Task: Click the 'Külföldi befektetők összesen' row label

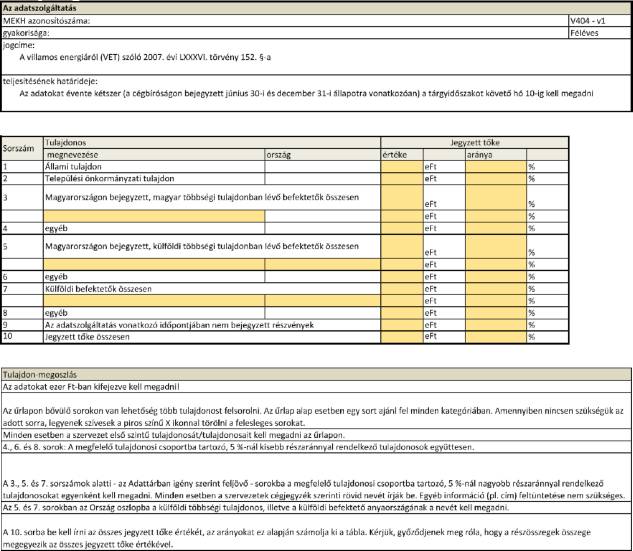Action: click(x=98, y=289)
